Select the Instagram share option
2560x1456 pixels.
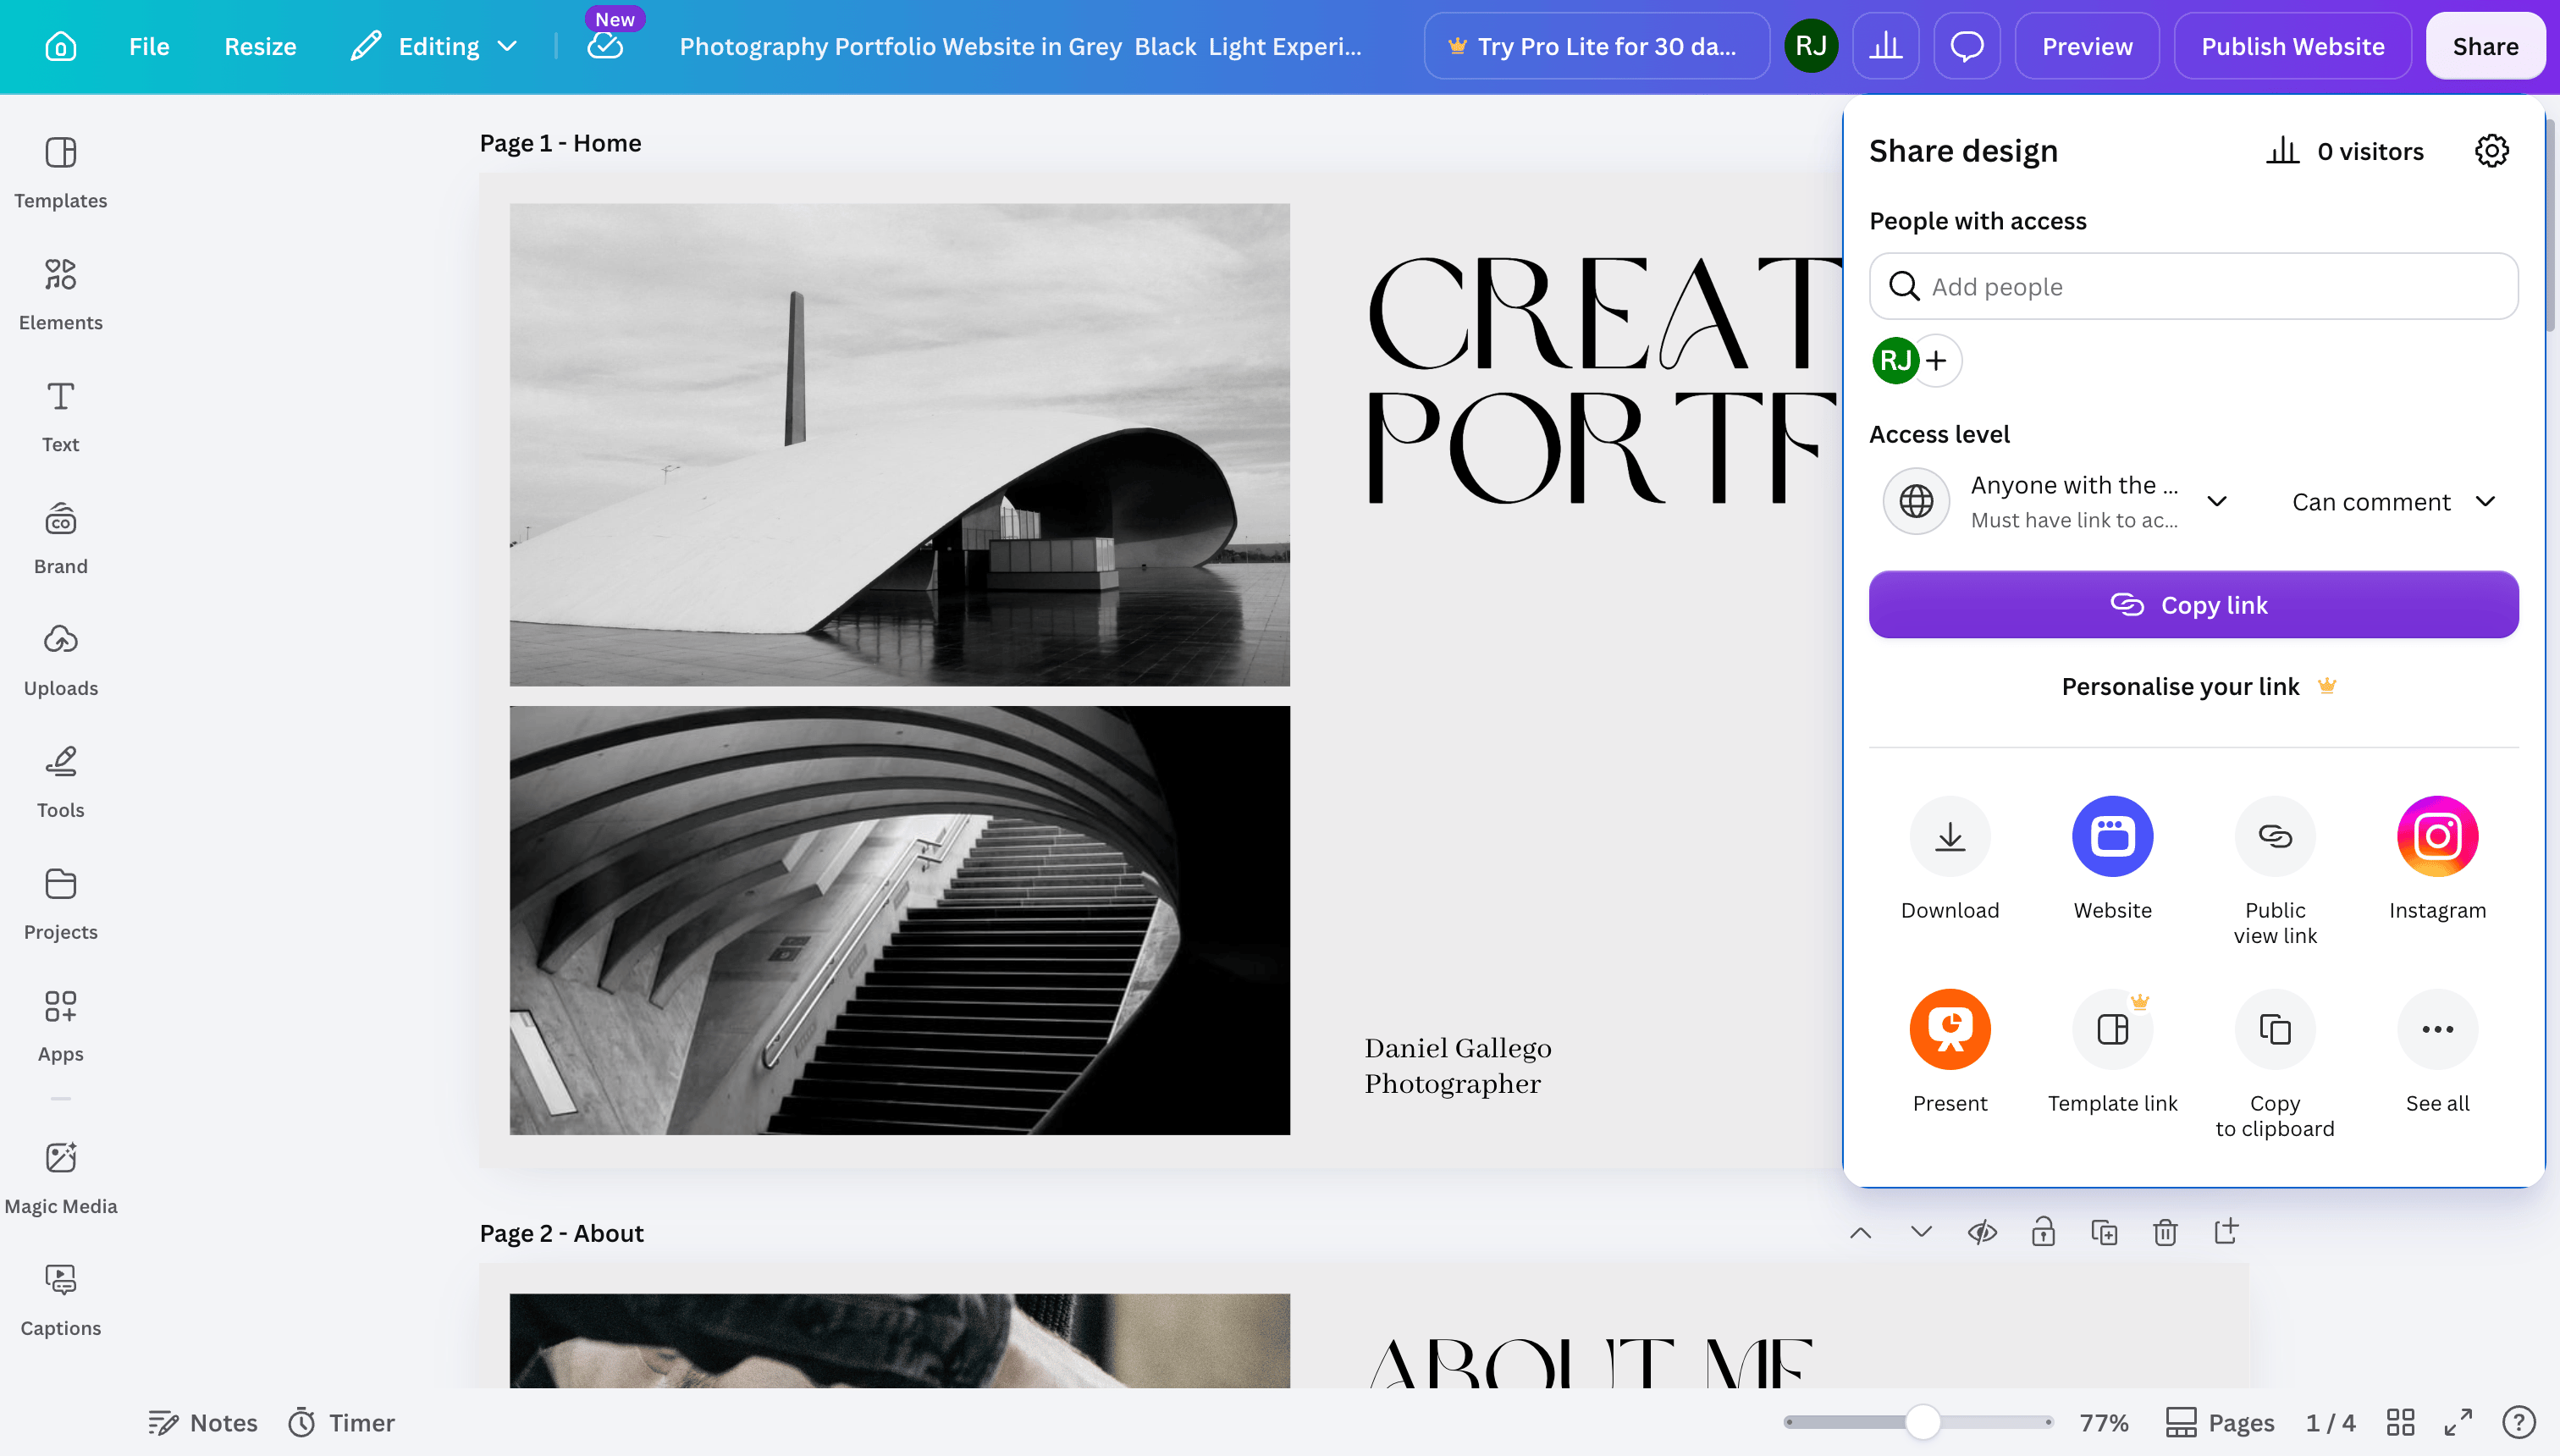click(x=2437, y=859)
